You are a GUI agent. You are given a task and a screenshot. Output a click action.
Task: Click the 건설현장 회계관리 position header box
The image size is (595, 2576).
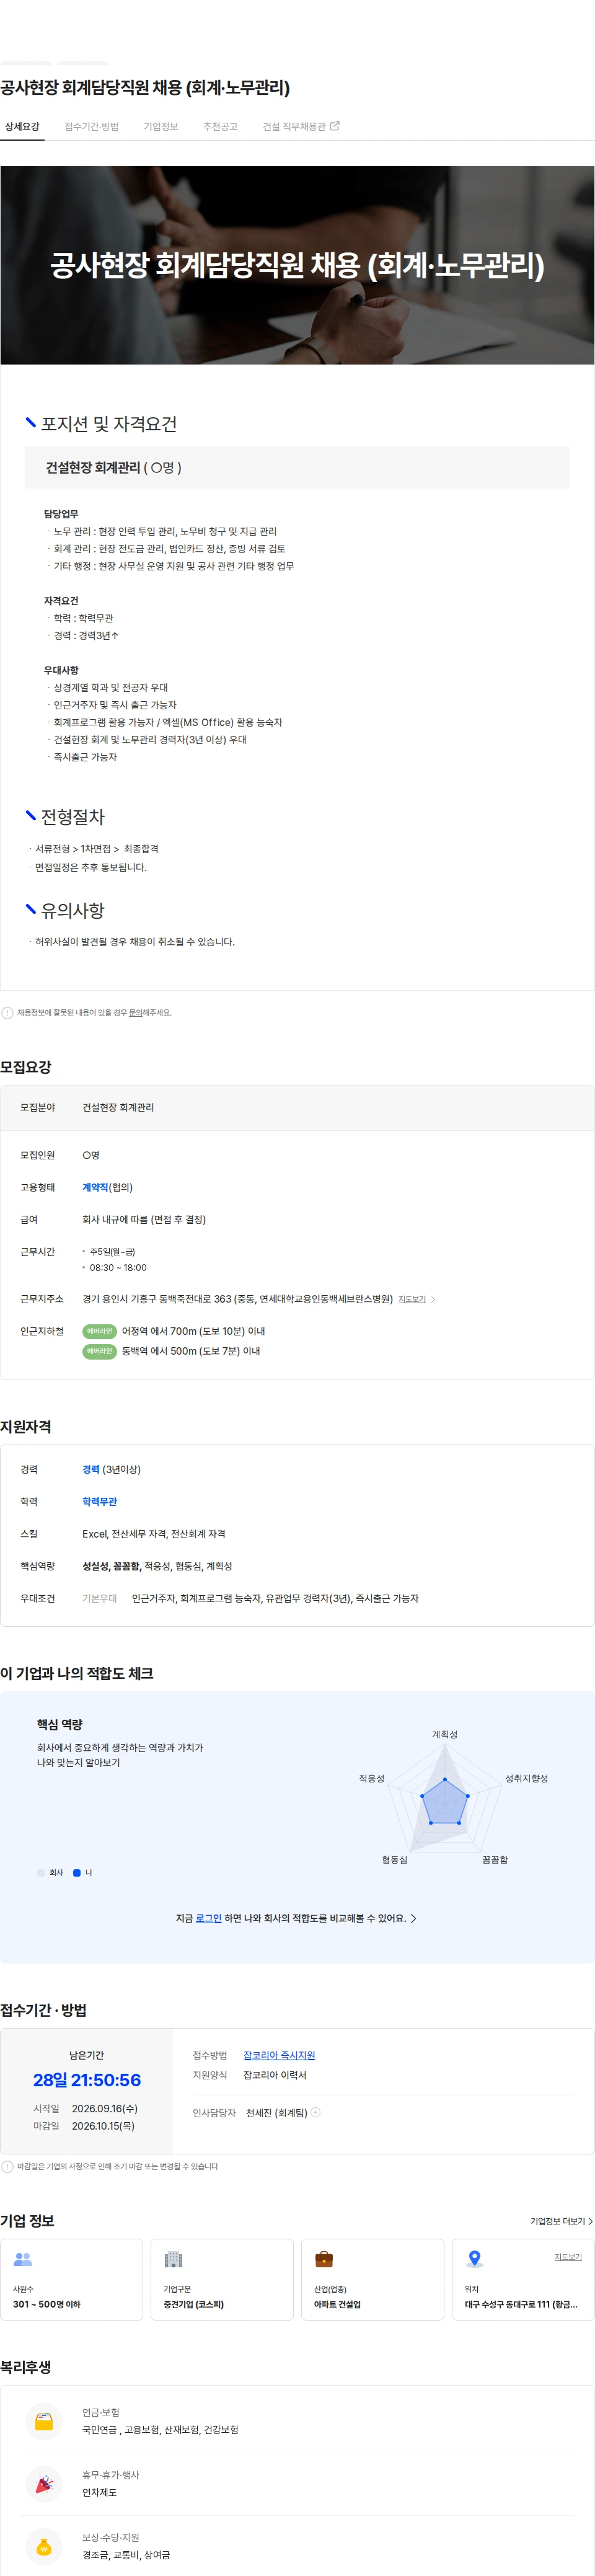297,467
